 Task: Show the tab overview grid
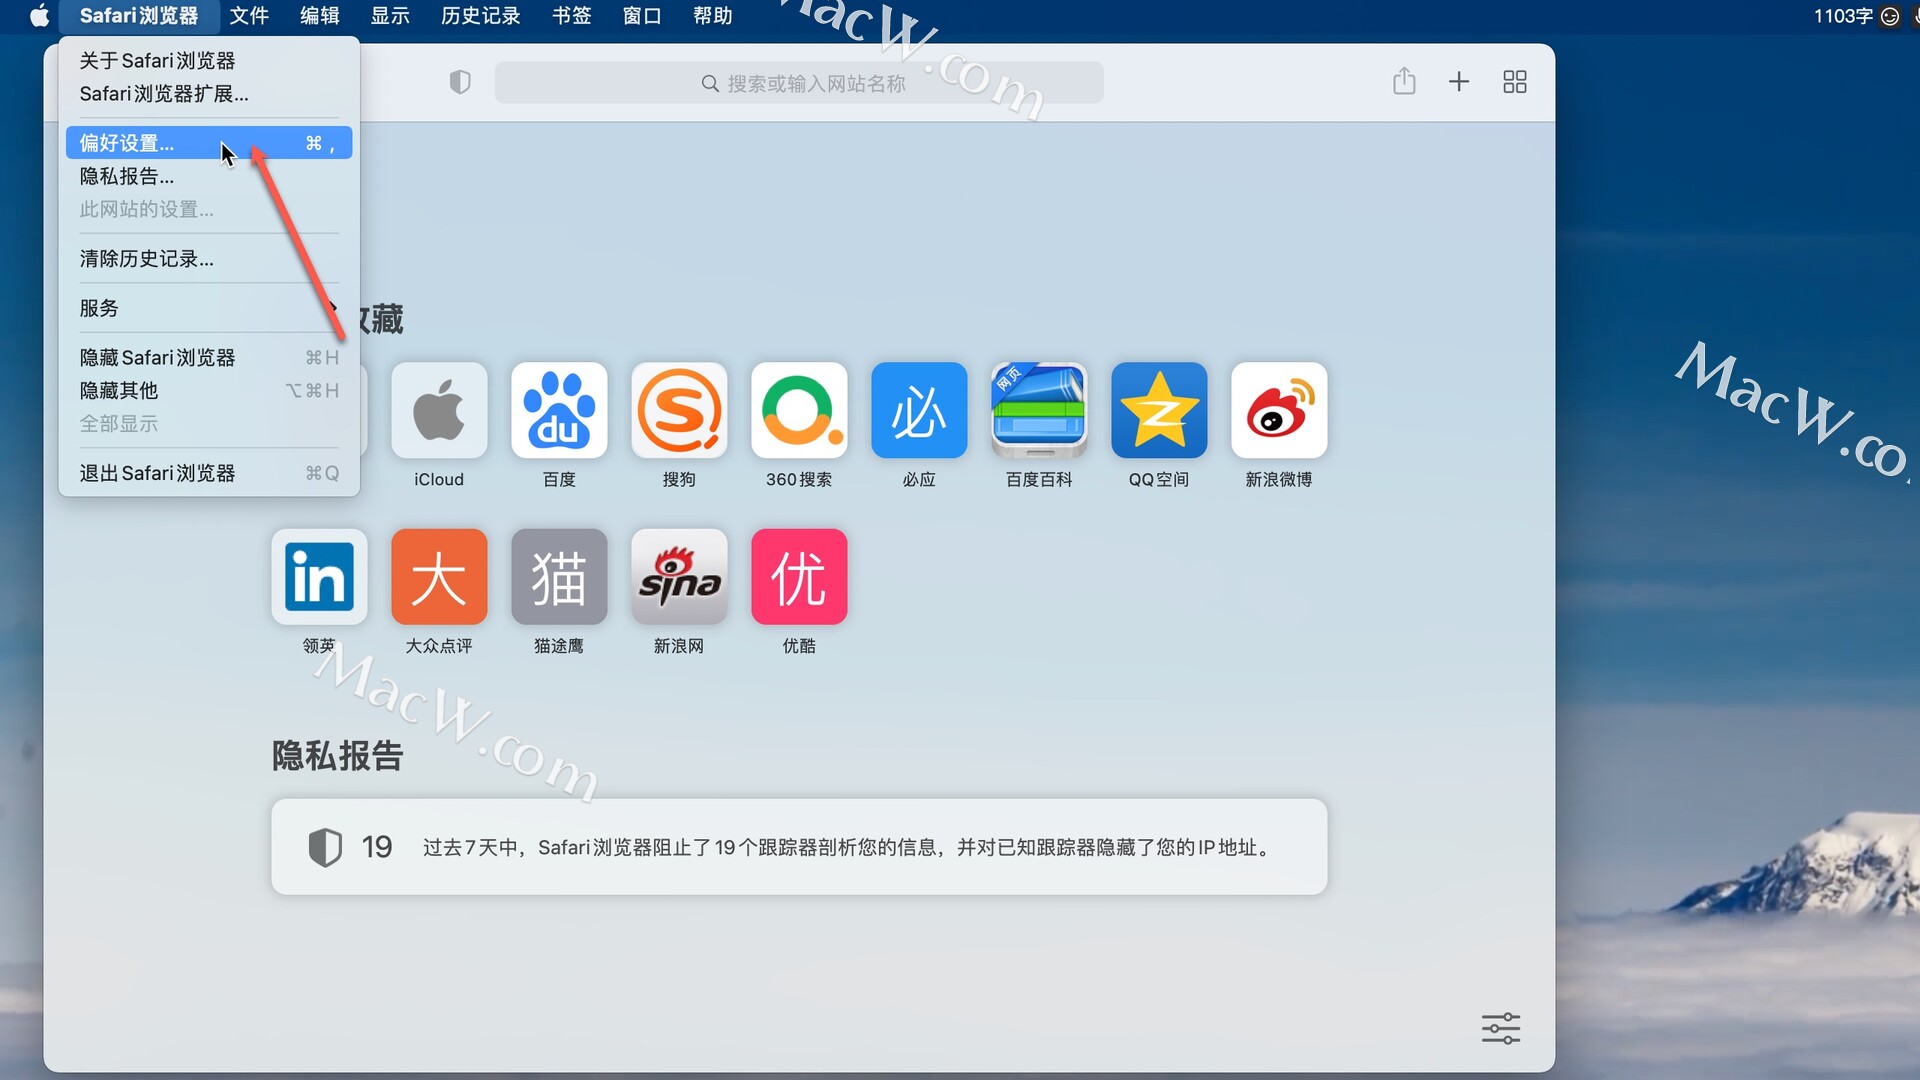(1514, 82)
